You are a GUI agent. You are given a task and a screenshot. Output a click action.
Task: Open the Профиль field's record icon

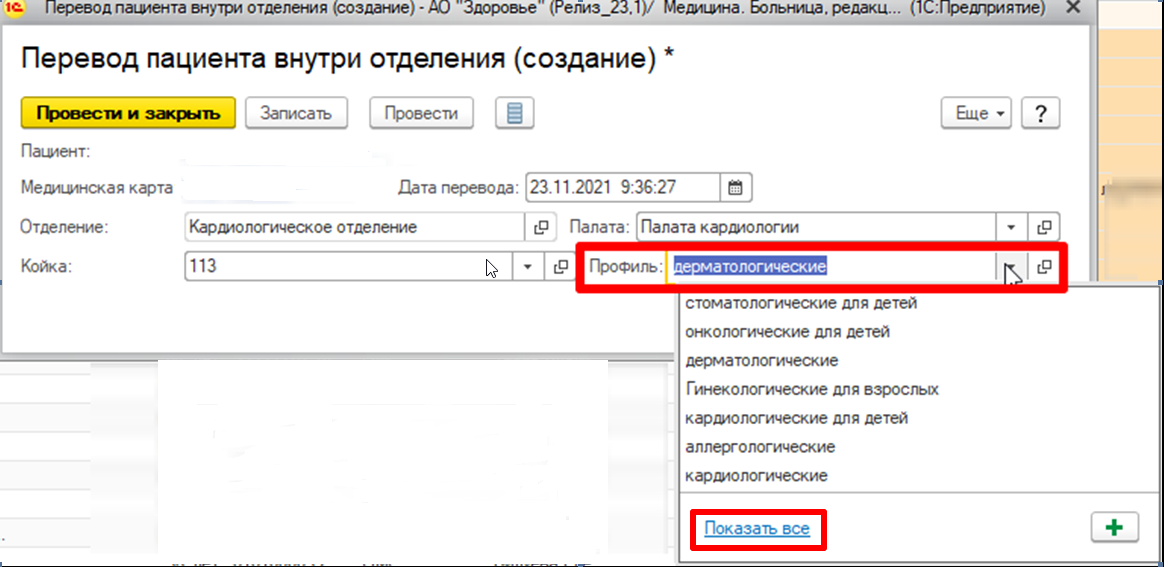pyautogui.click(x=1045, y=267)
